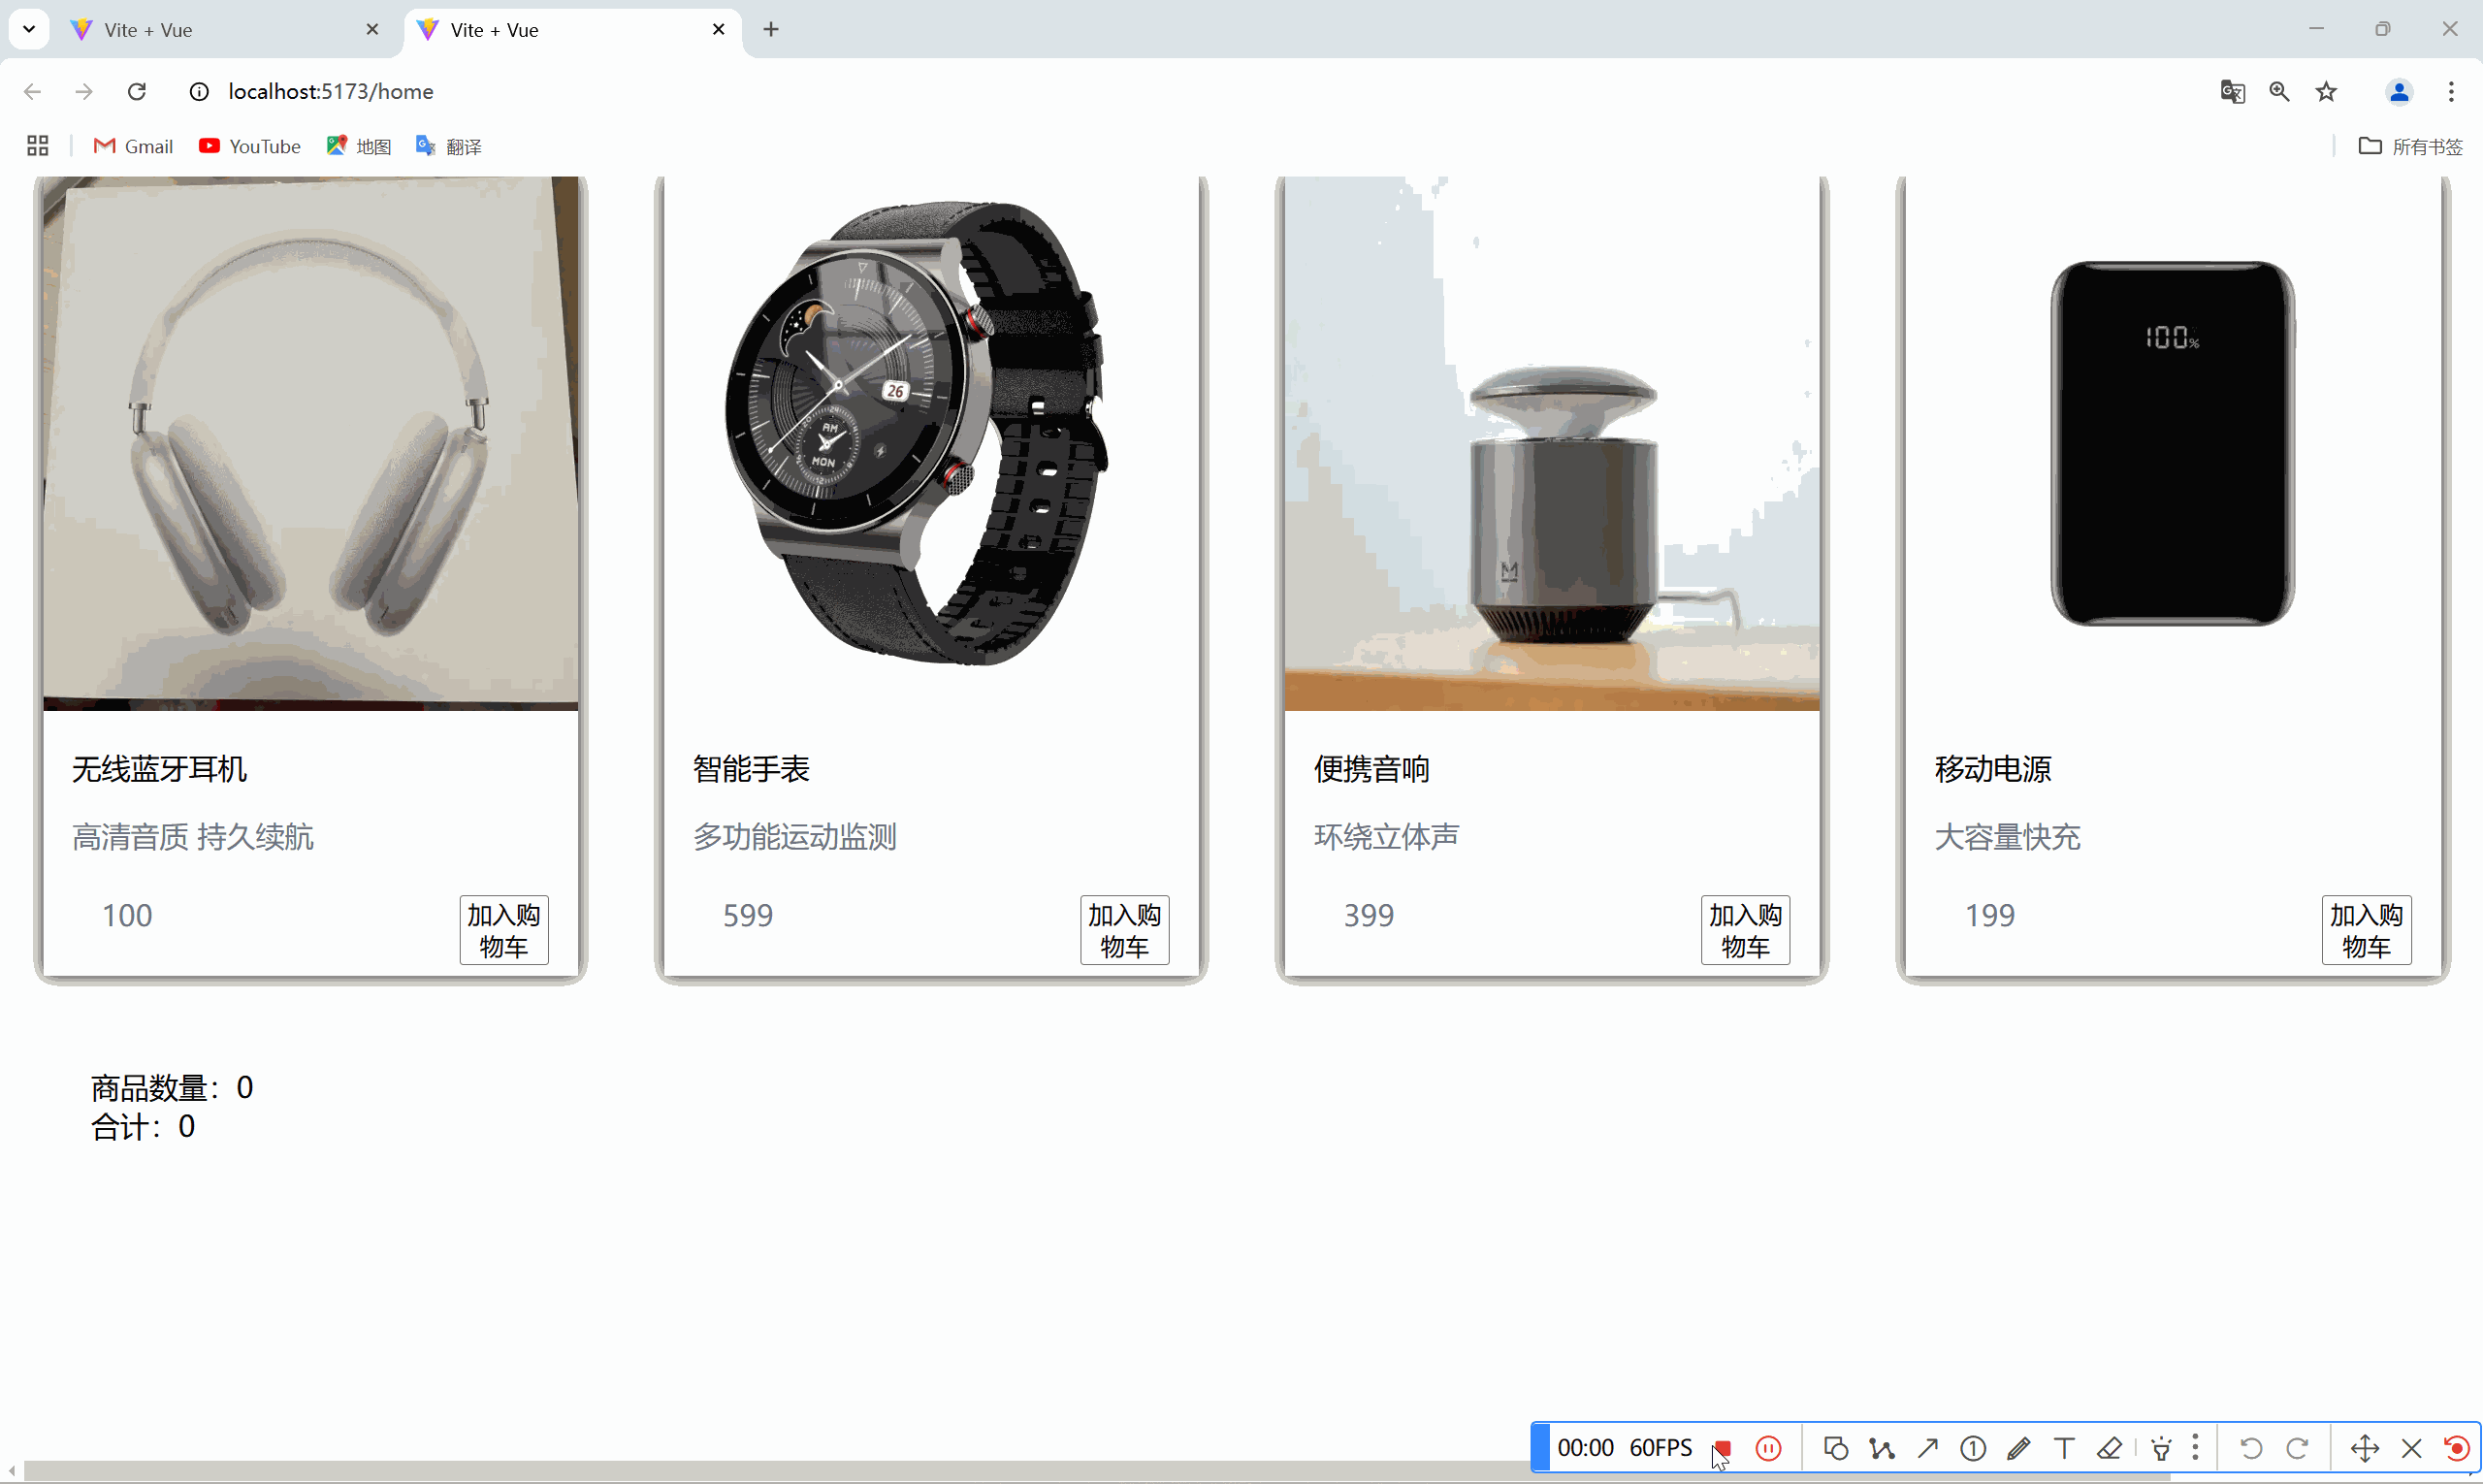Image resolution: width=2483 pixels, height=1484 pixels.
Task: Open Chrome's three-dot menu
Action: pos(2451,91)
